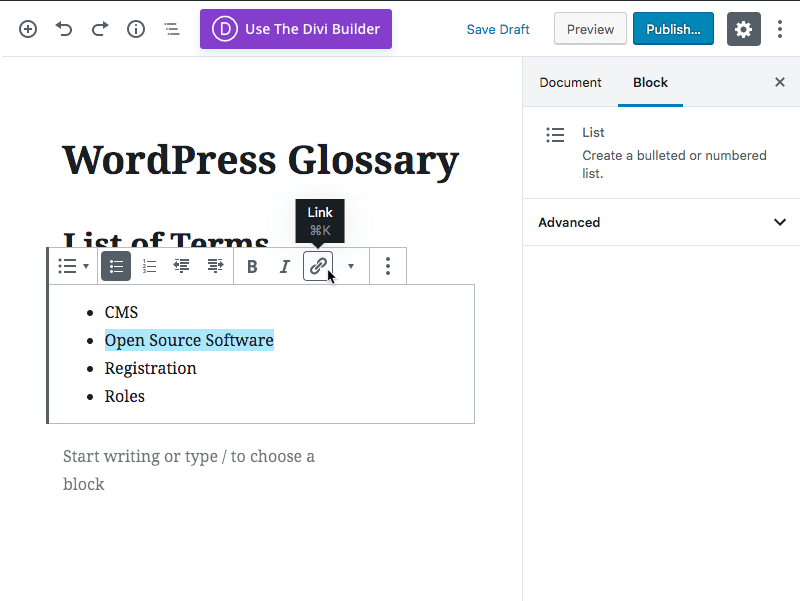
Task: Convert to ordered numbered list
Action: click(x=149, y=266)
